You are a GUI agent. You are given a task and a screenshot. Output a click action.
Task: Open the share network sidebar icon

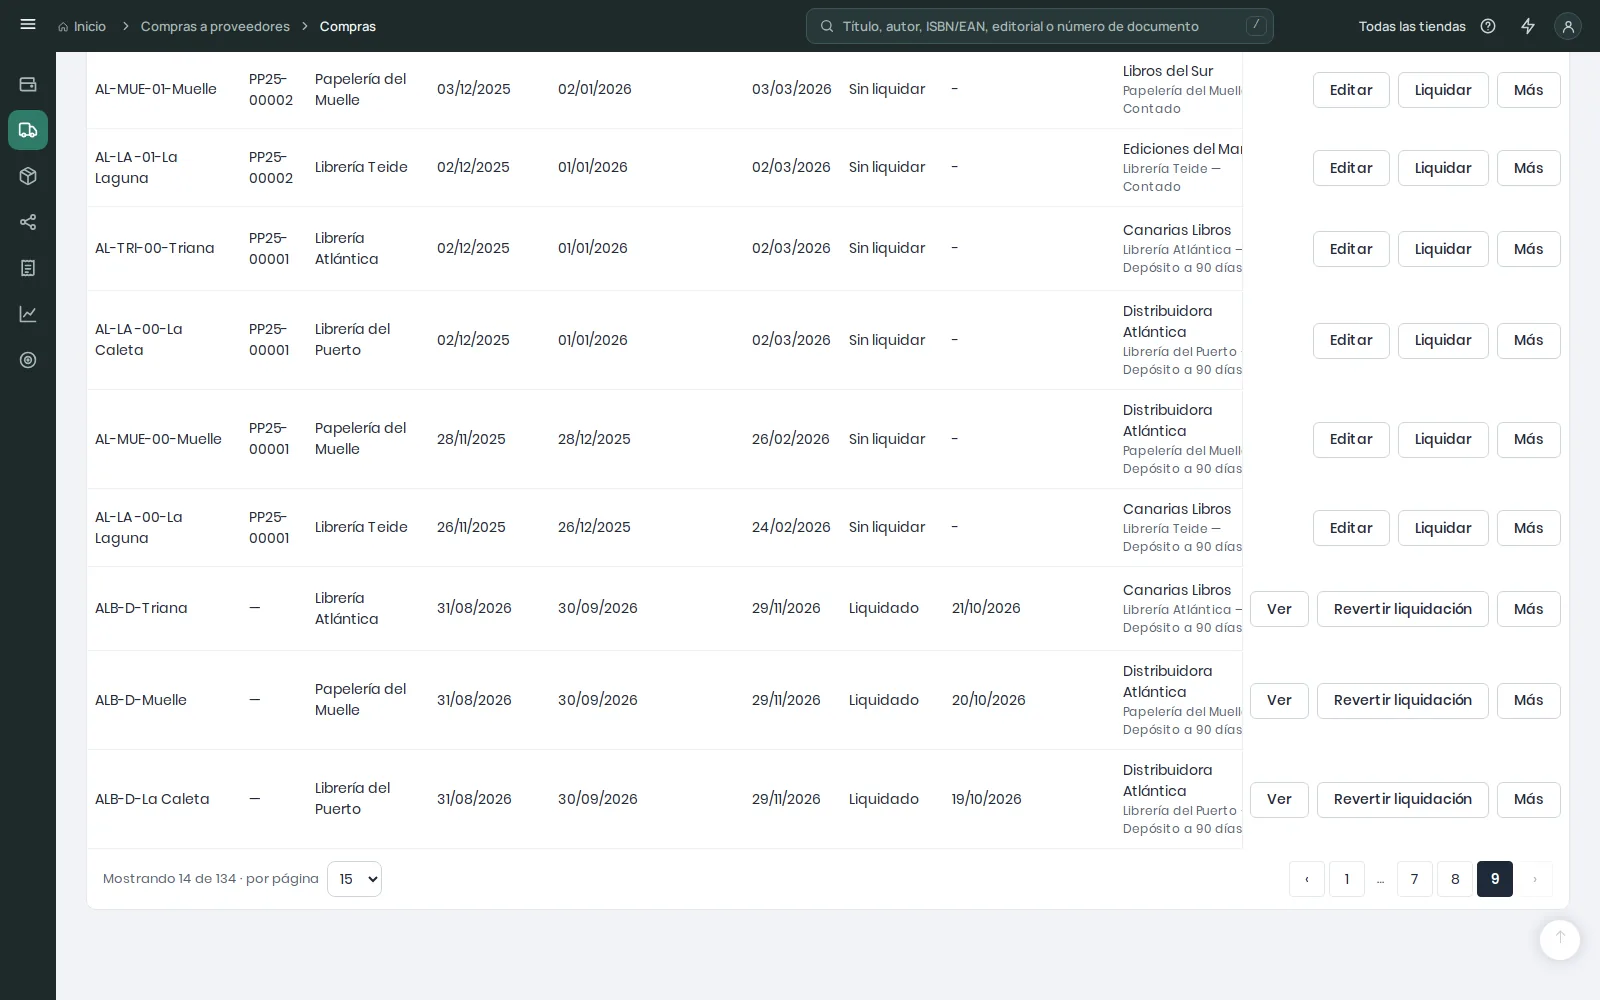pos(28,222)
